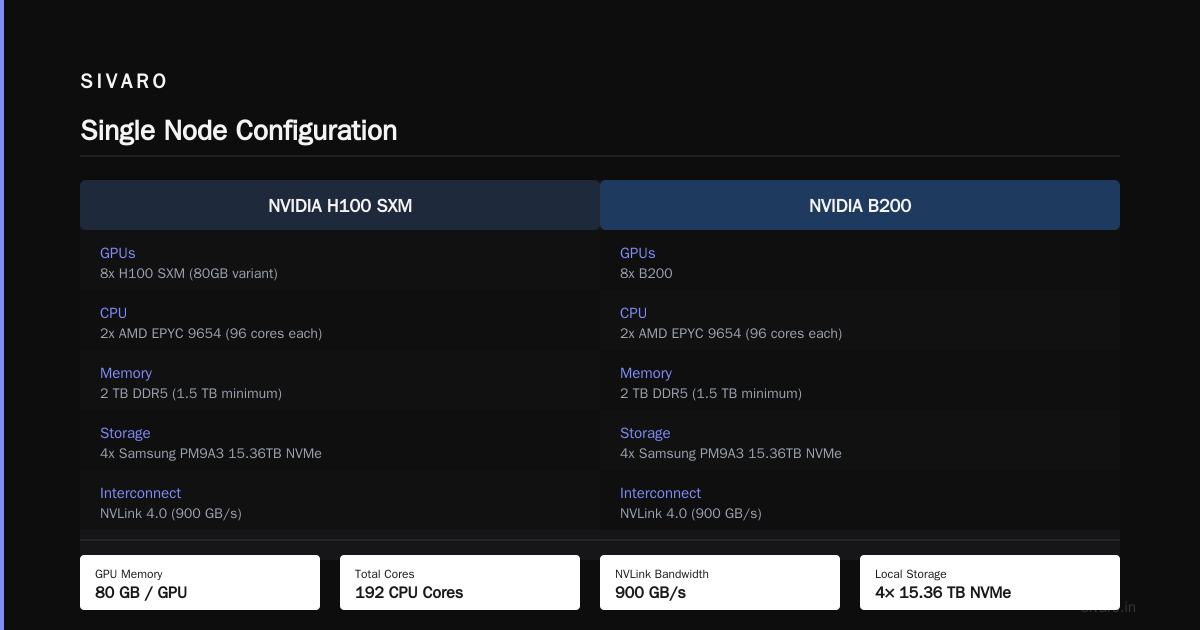The image size is (1200, 630).
Task: Click CPU label in the H100 column
Action: pos(114,313)
